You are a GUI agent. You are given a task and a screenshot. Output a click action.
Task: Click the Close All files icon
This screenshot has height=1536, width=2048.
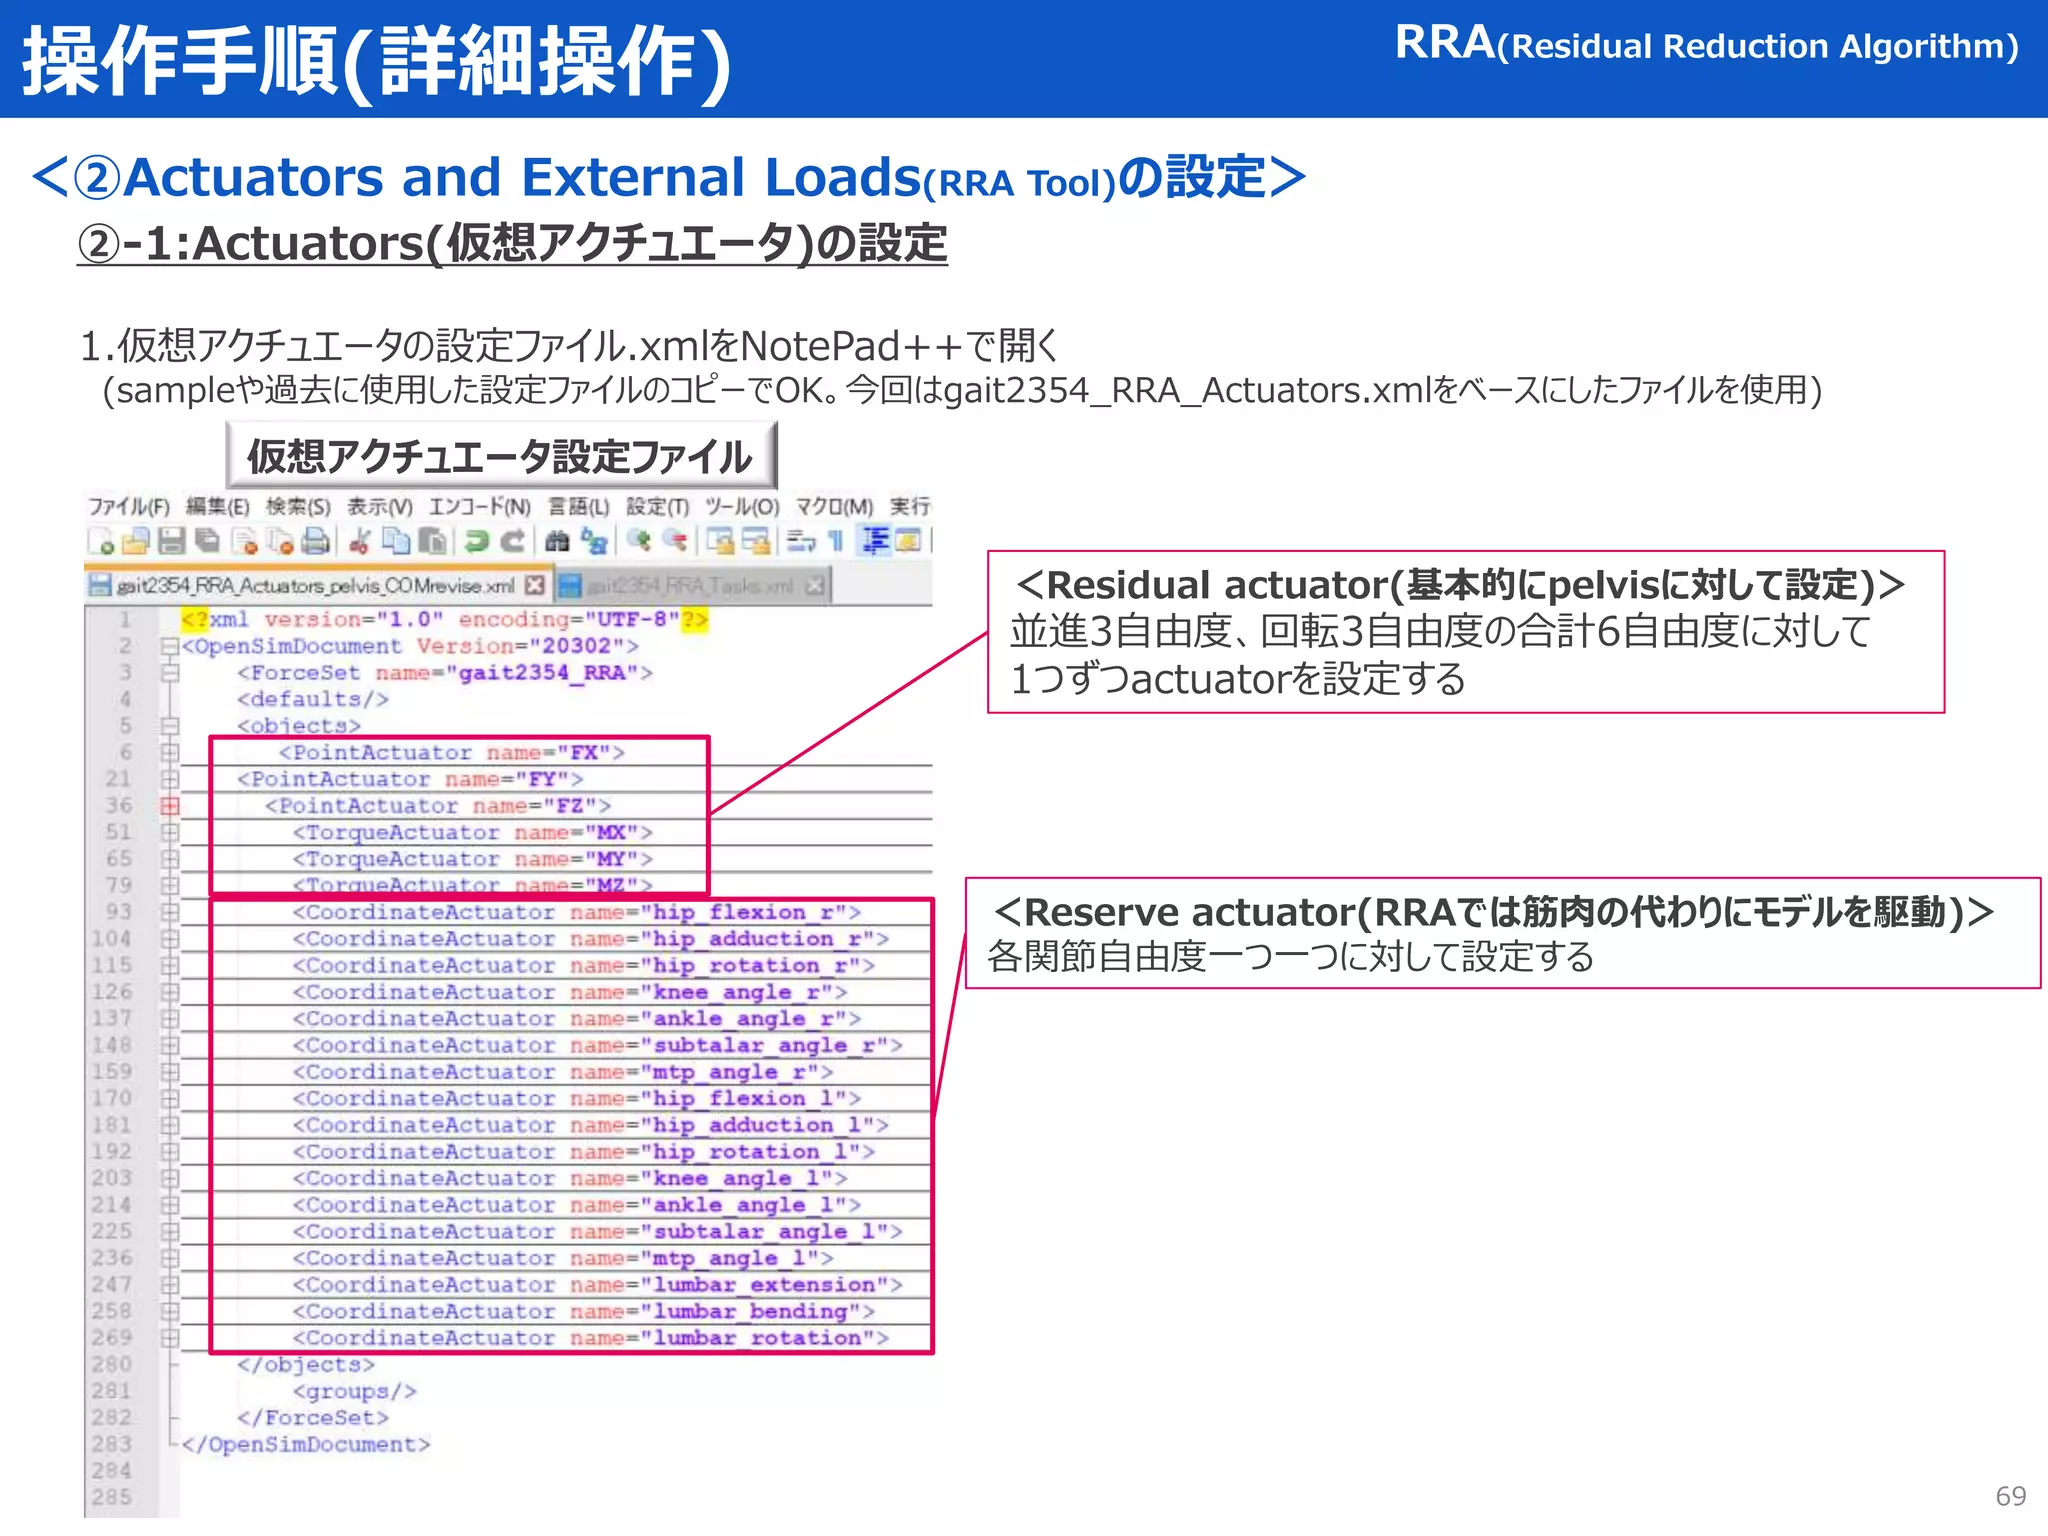tap(280, 541)
